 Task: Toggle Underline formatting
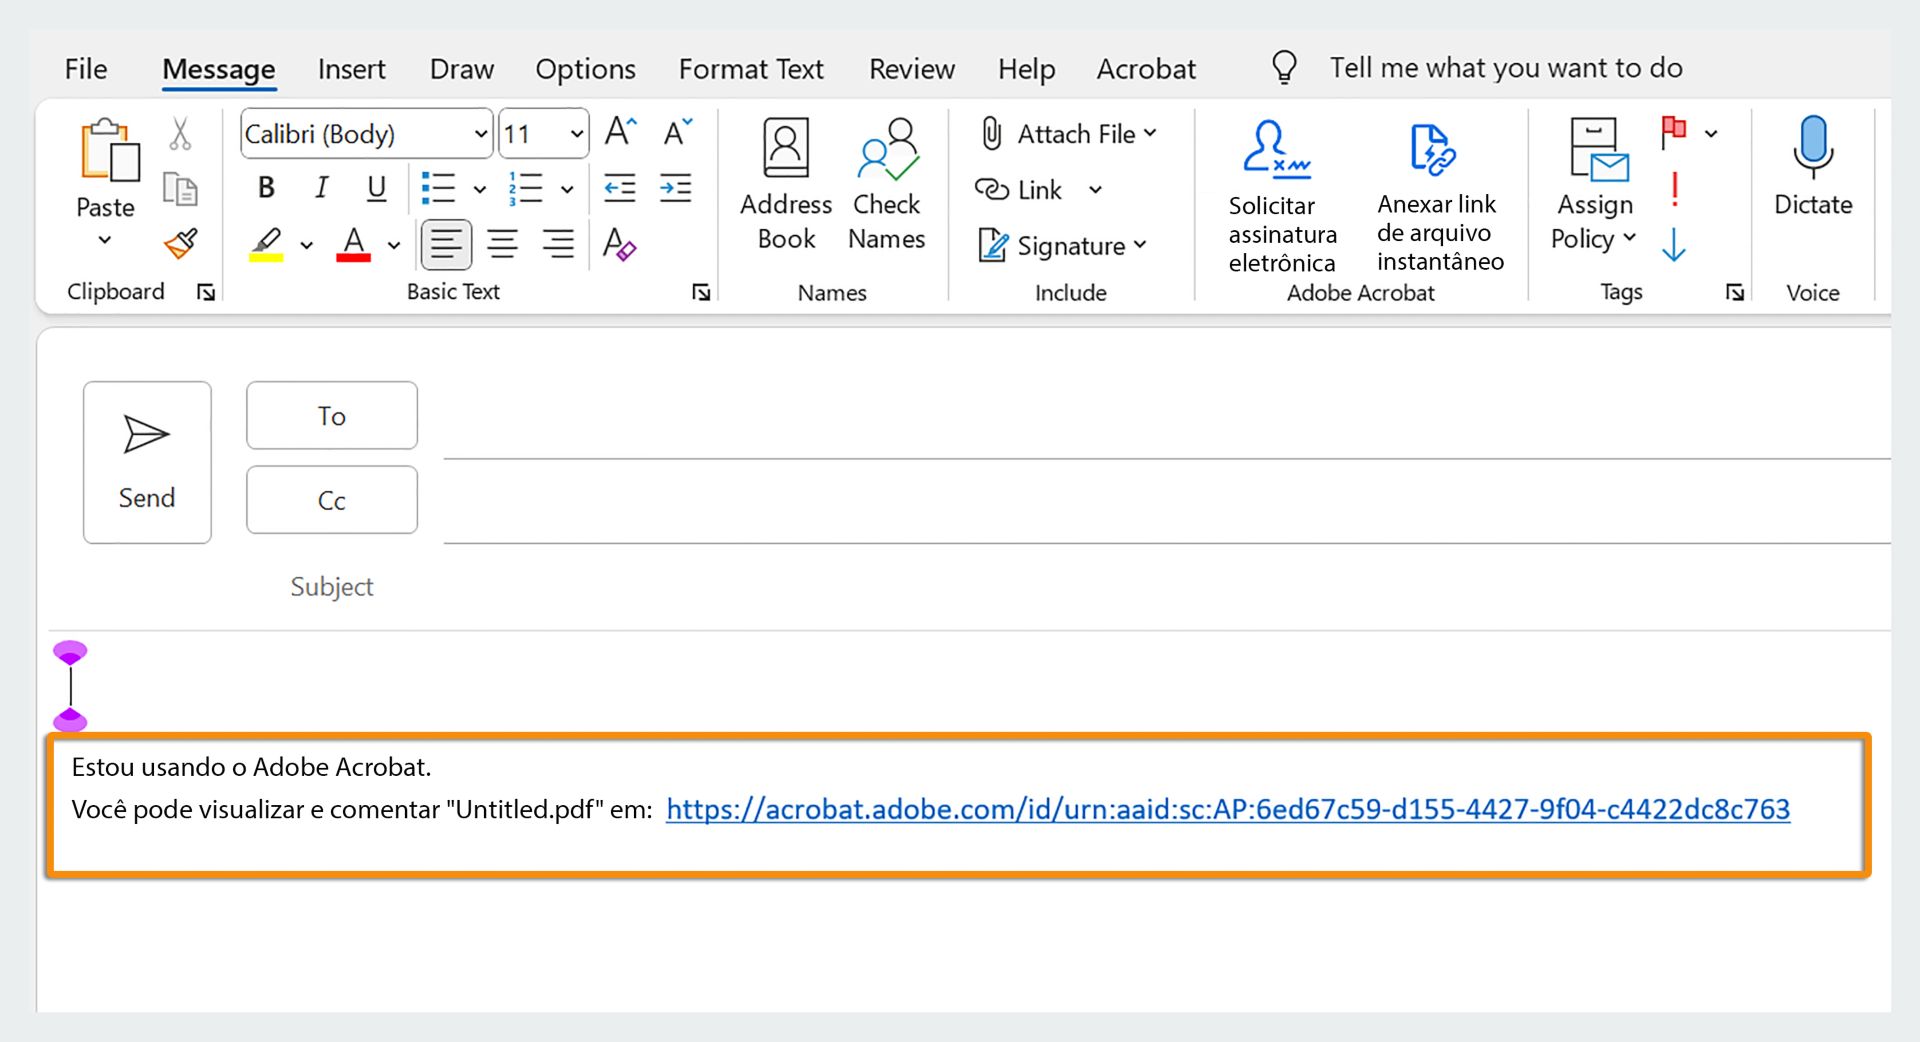376,188
